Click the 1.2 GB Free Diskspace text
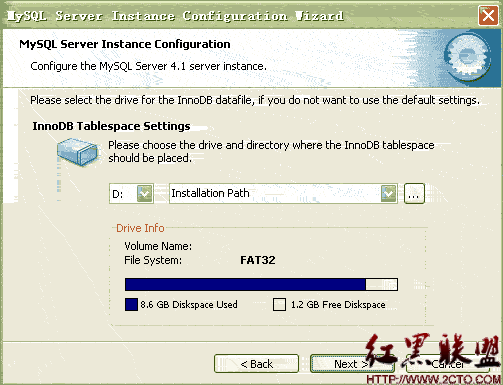The image size is (503, 385). 338,305
